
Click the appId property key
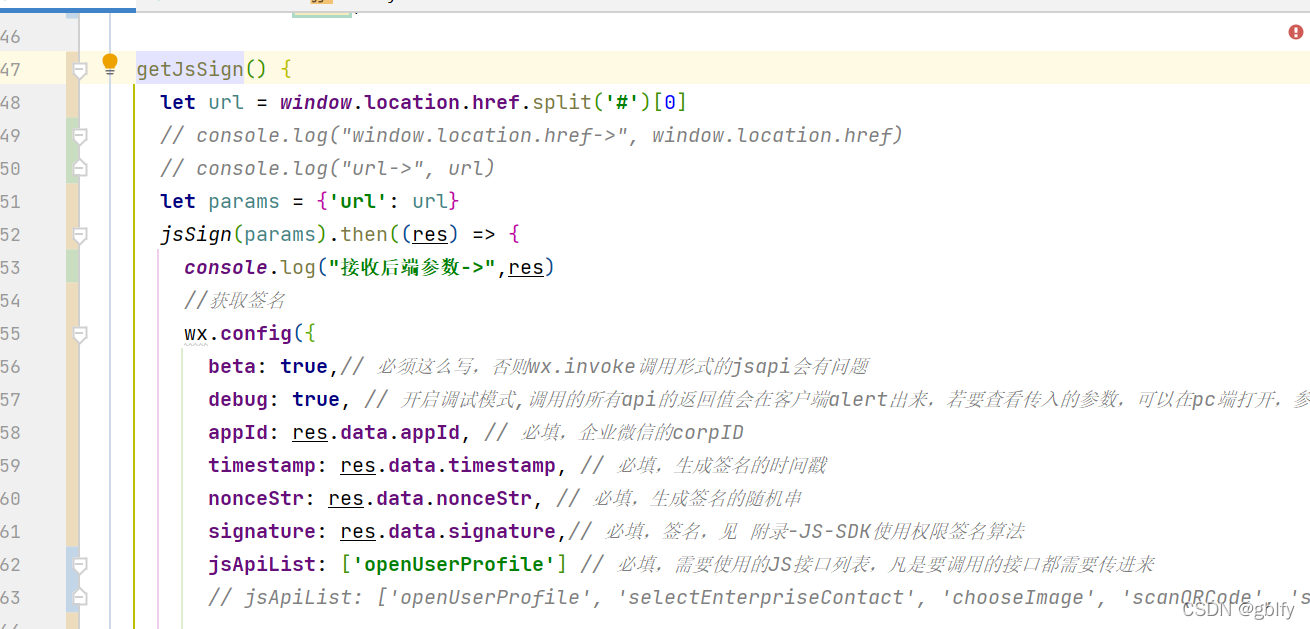[238, 433]
